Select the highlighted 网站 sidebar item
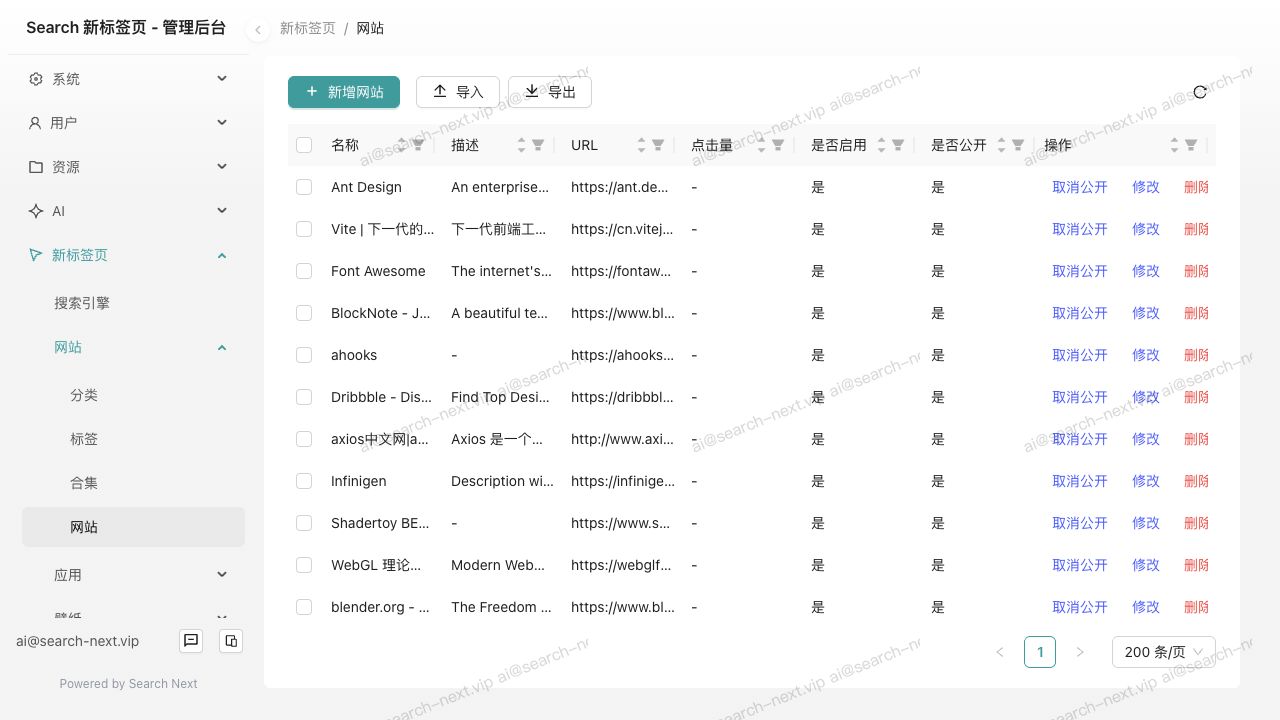This screenshot has width=1280, height=720. coord(133,527)
